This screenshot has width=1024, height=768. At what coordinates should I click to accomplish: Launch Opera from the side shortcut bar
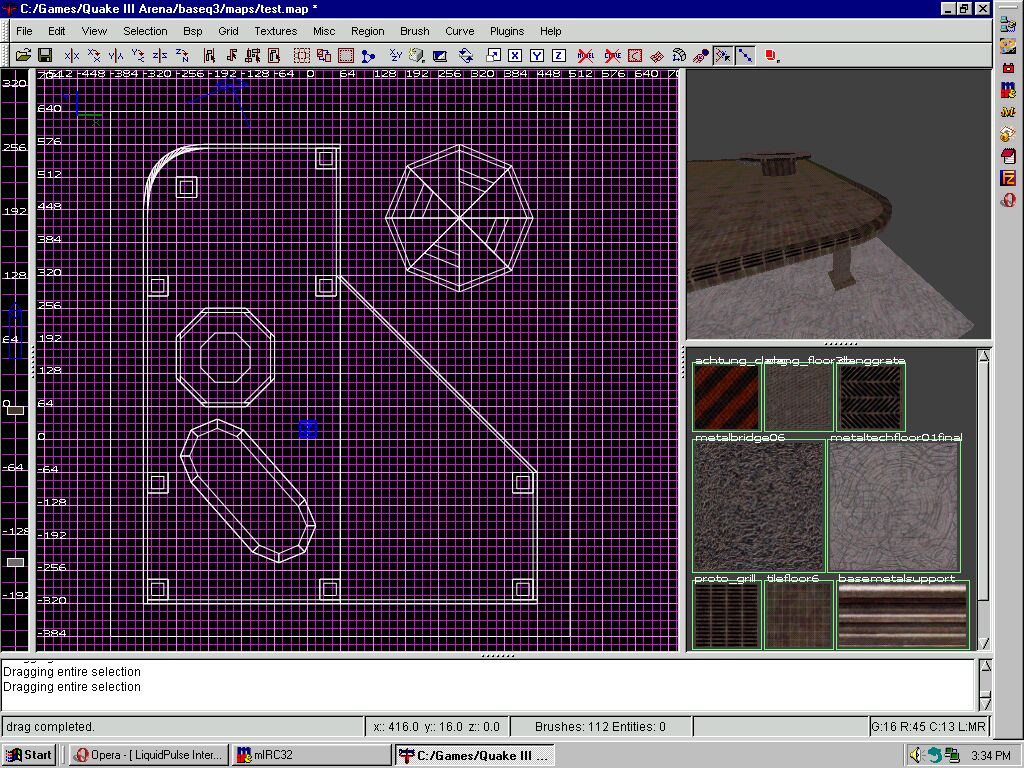pos(1008,199)
